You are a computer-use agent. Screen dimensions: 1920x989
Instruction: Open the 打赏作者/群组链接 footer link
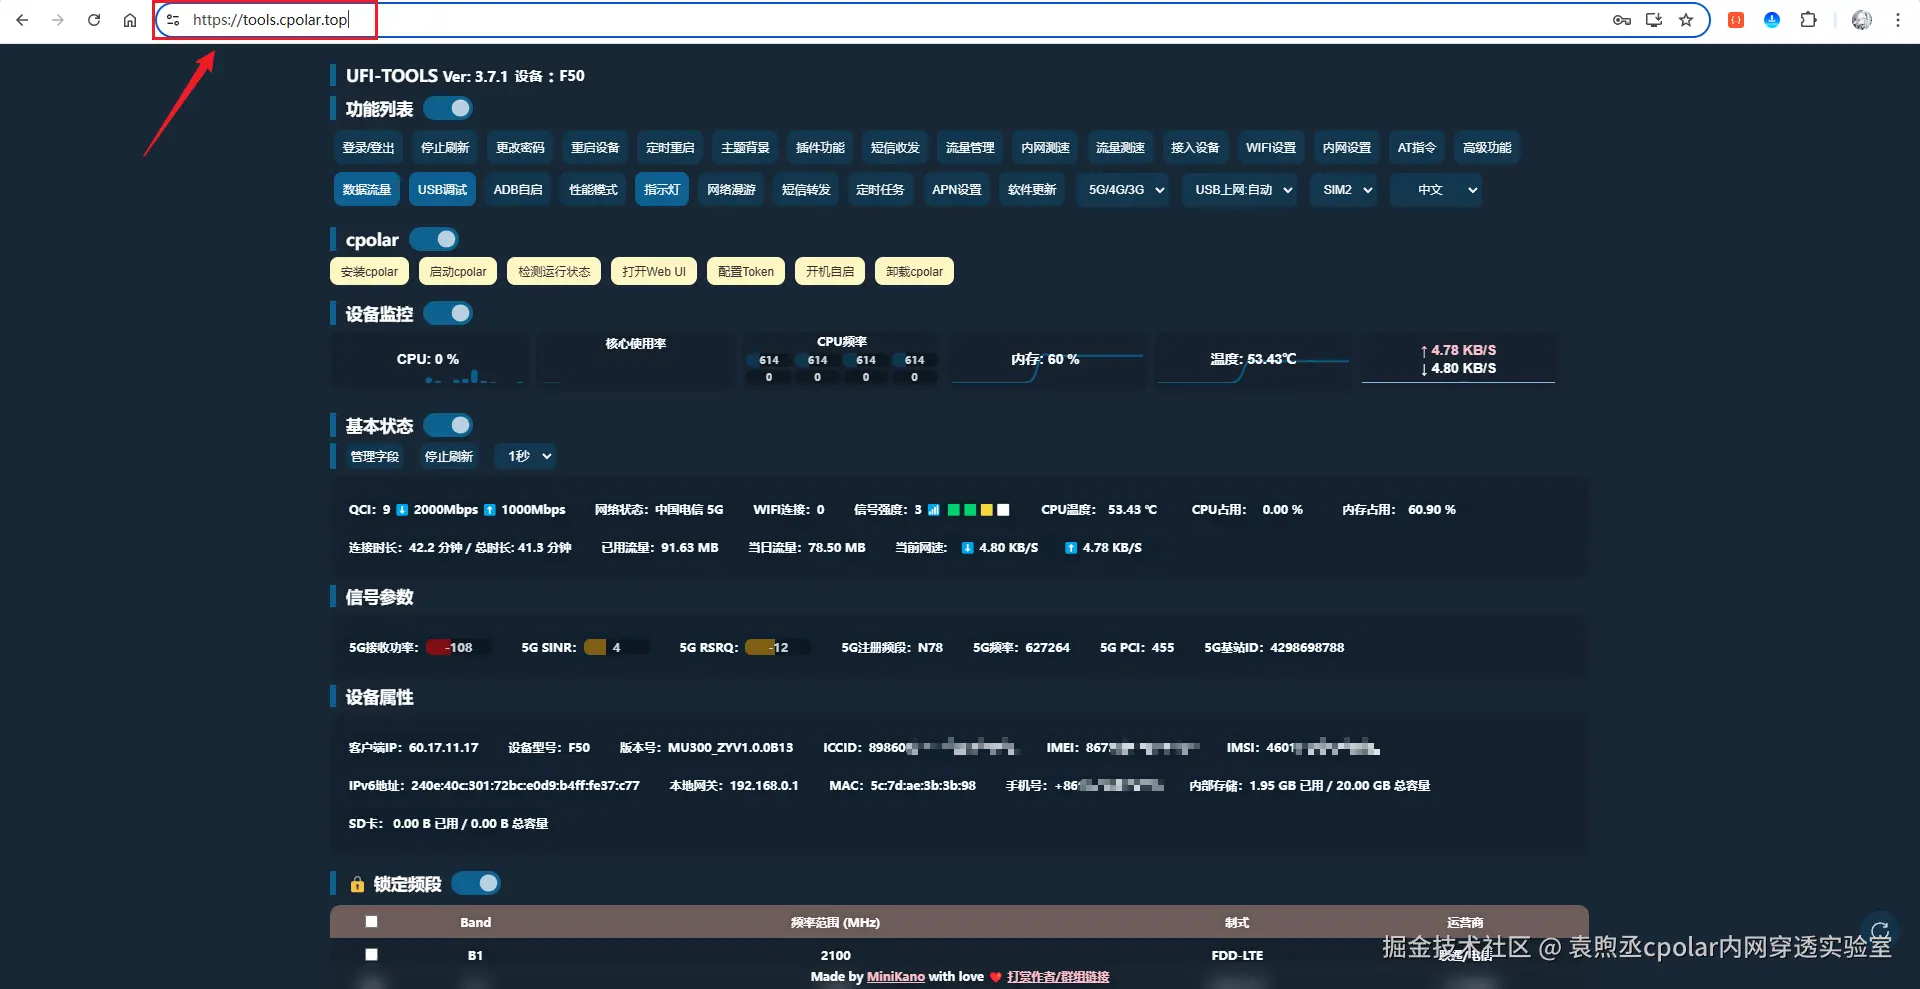click(1058, 977)
